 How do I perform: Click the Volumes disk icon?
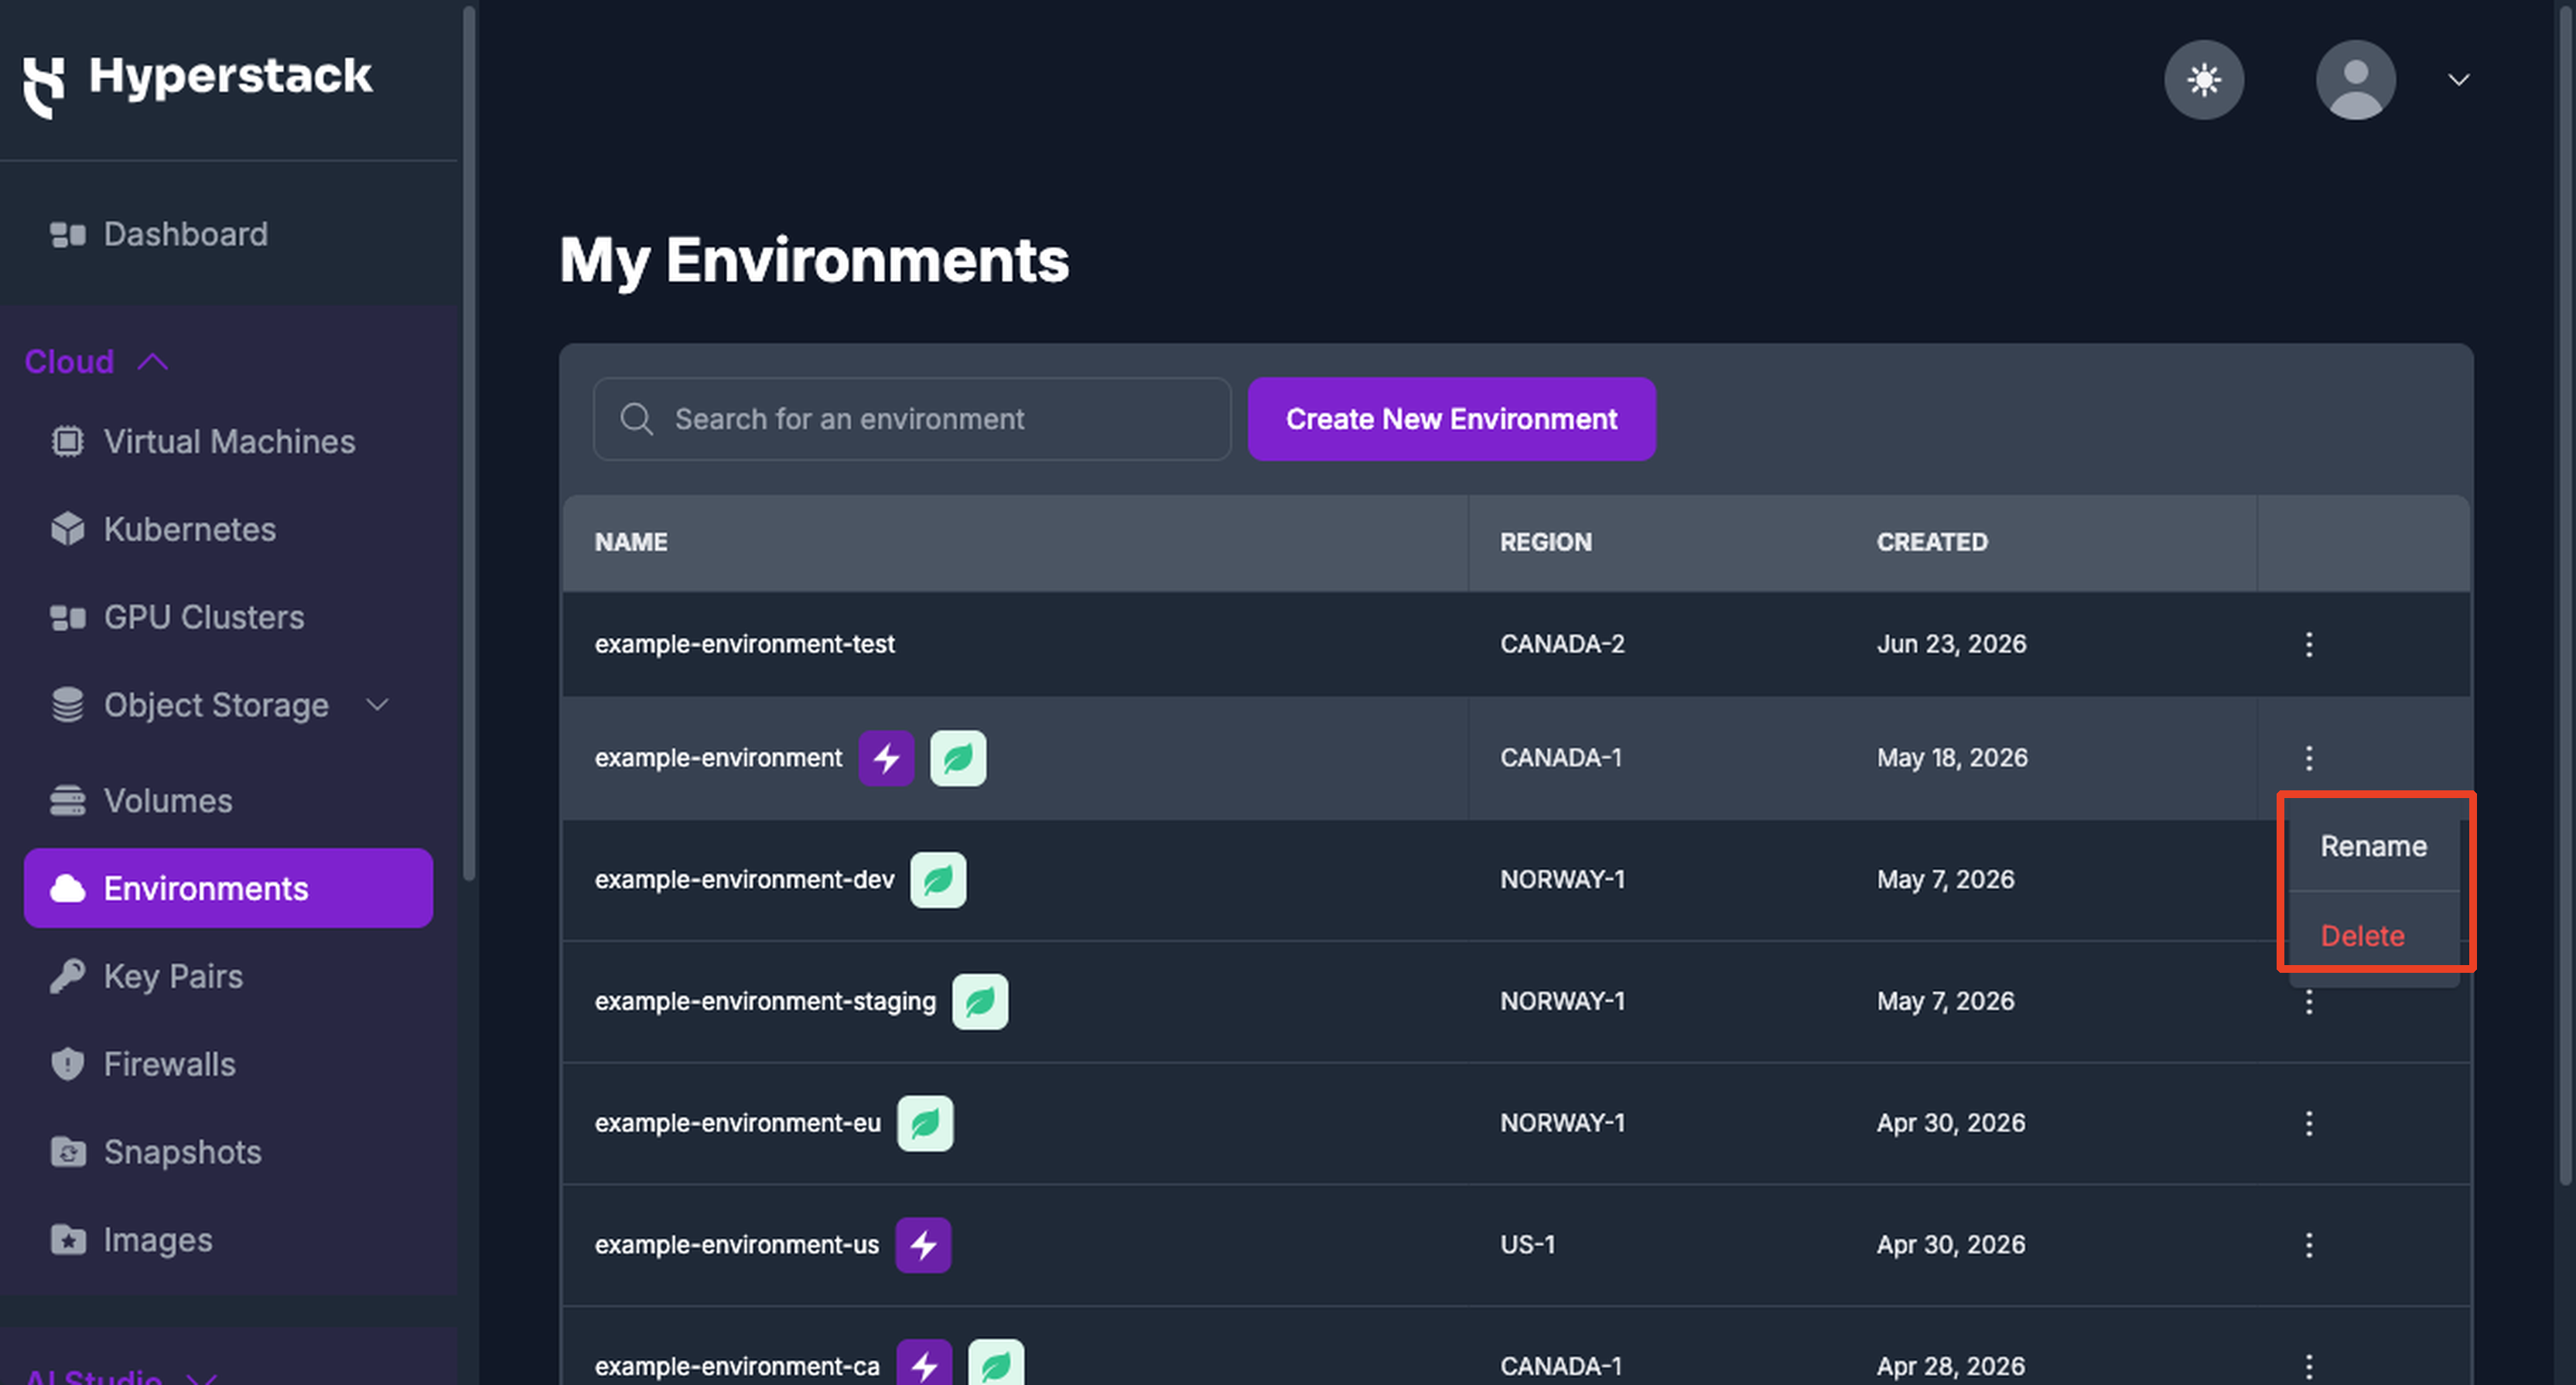click(x=68, y=800)
